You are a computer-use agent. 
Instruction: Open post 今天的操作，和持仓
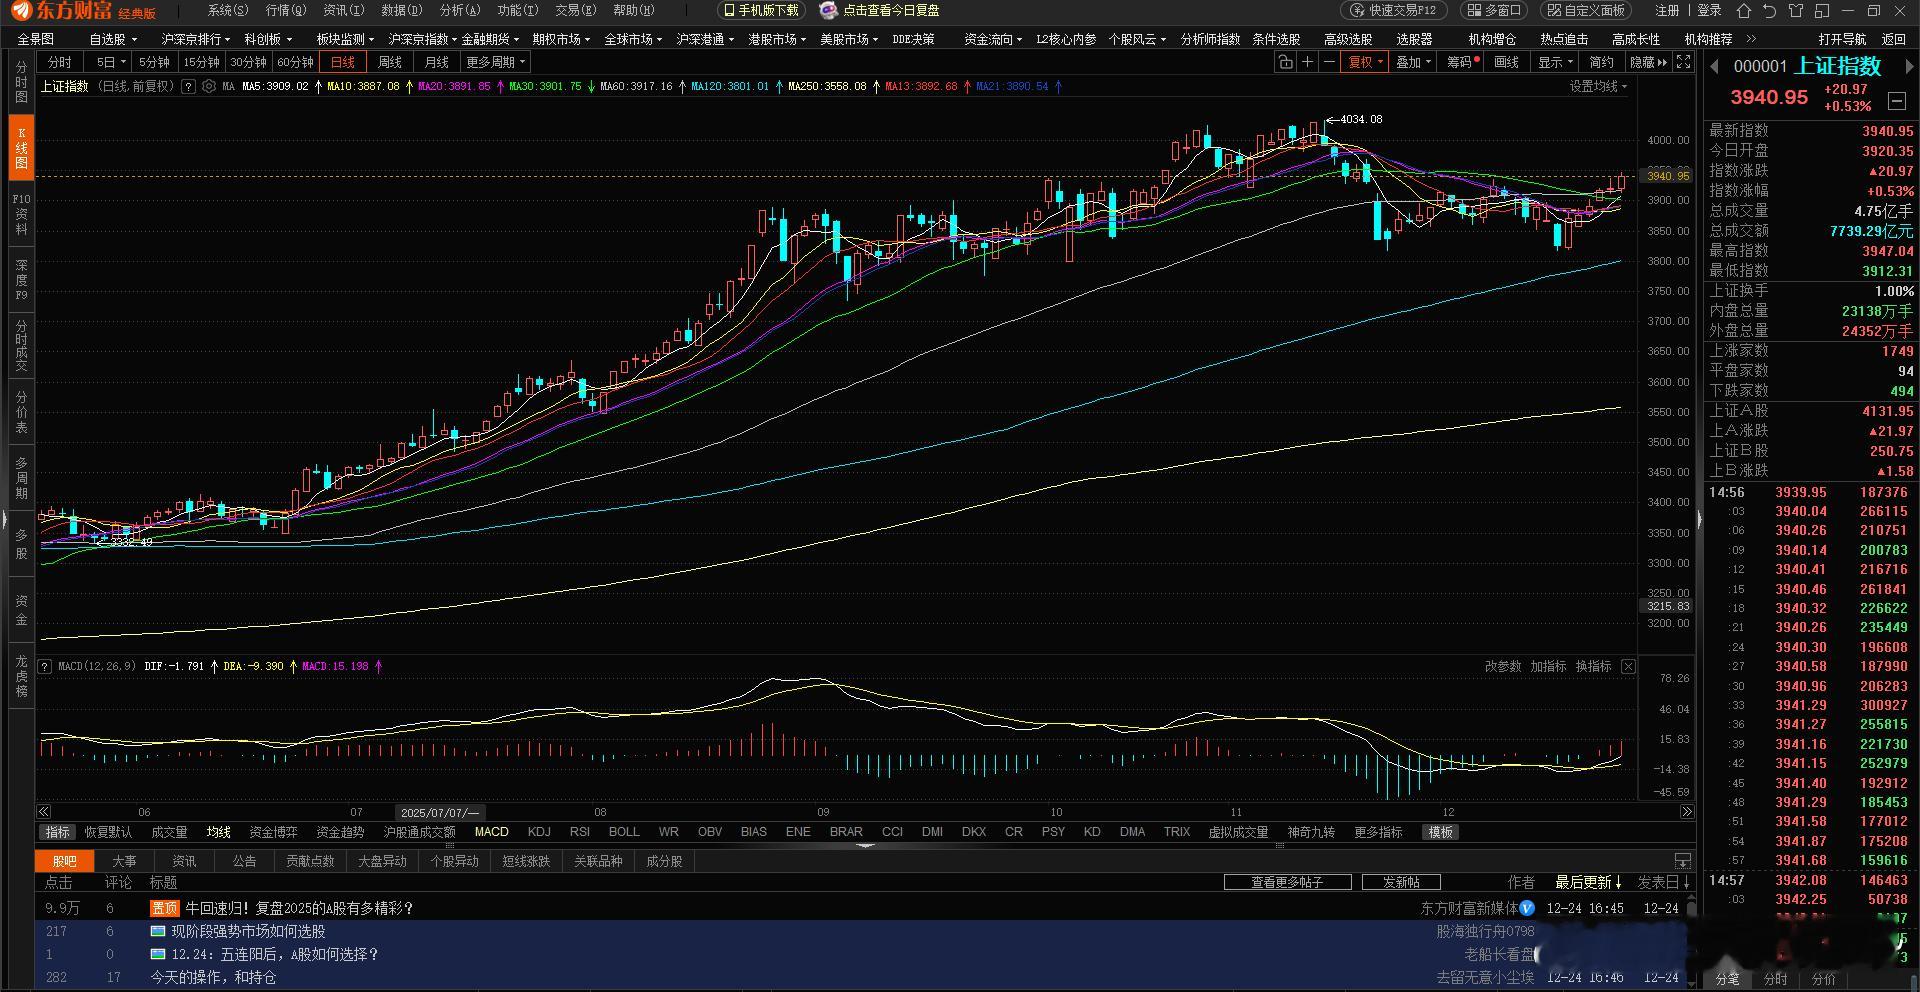213,977
